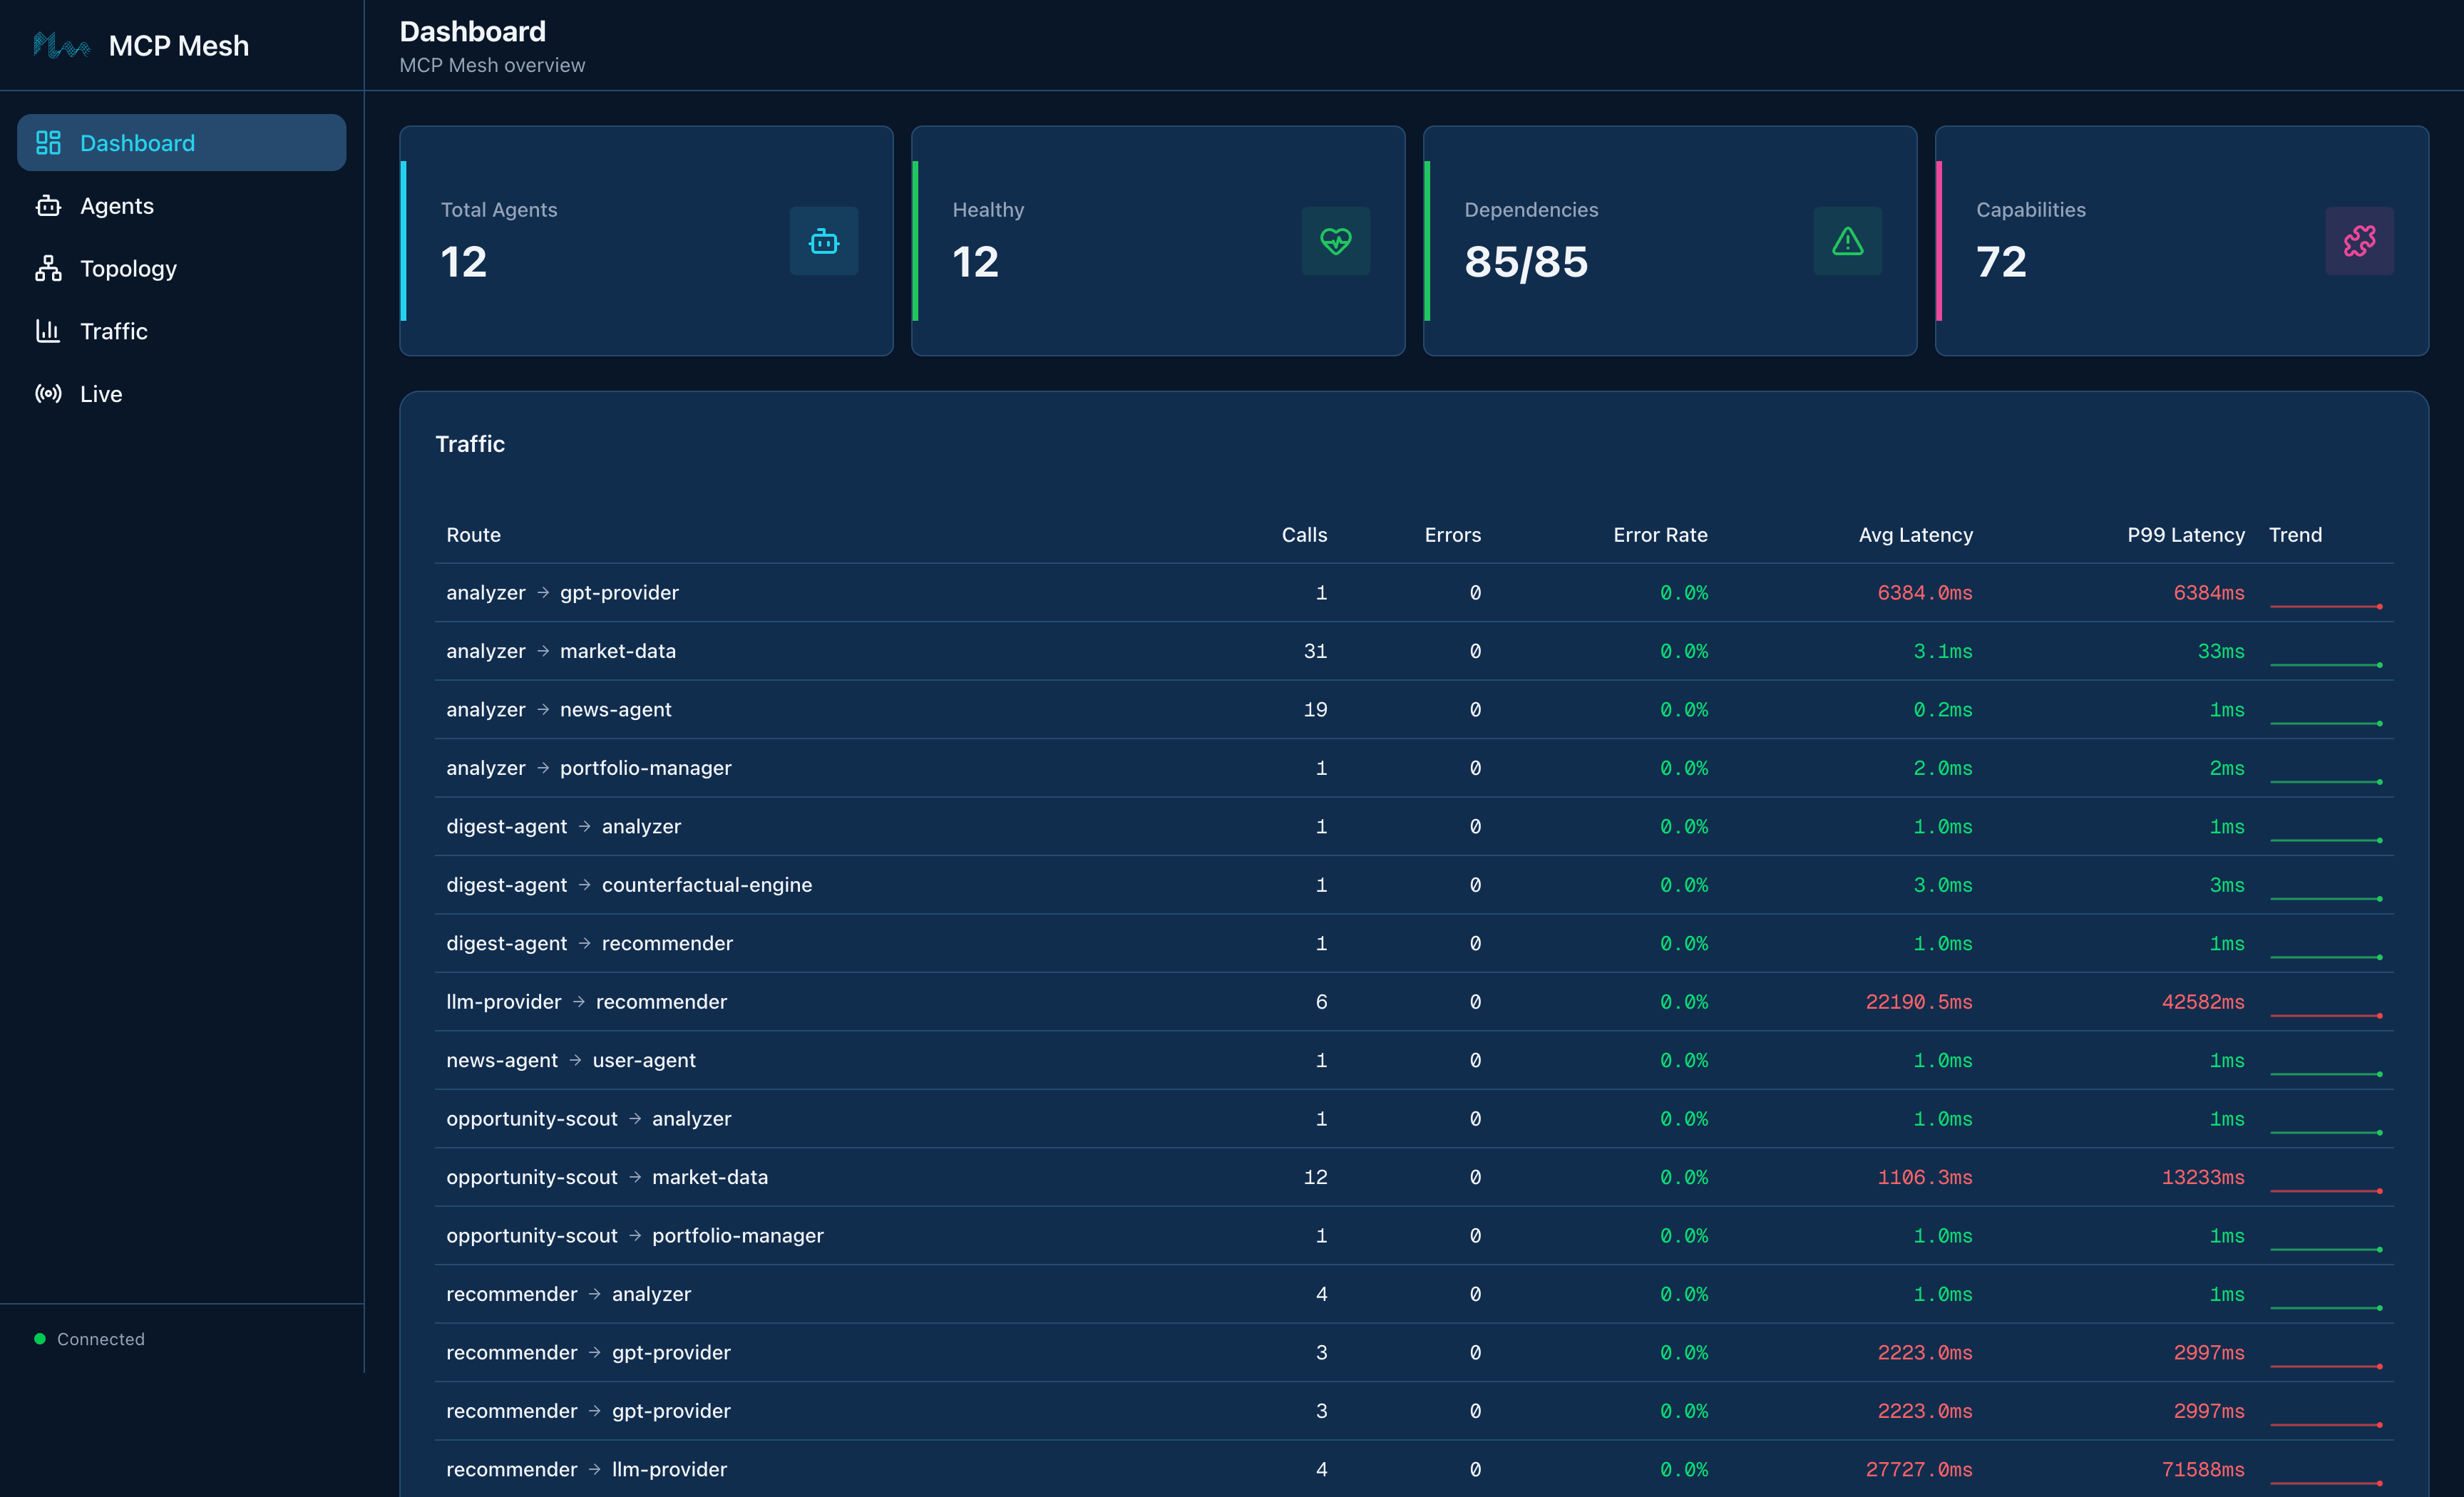Click the Traffic bar-chart icon in sidebar
This screenshot has width=2464, height=1497.
[x=48, y=331]
